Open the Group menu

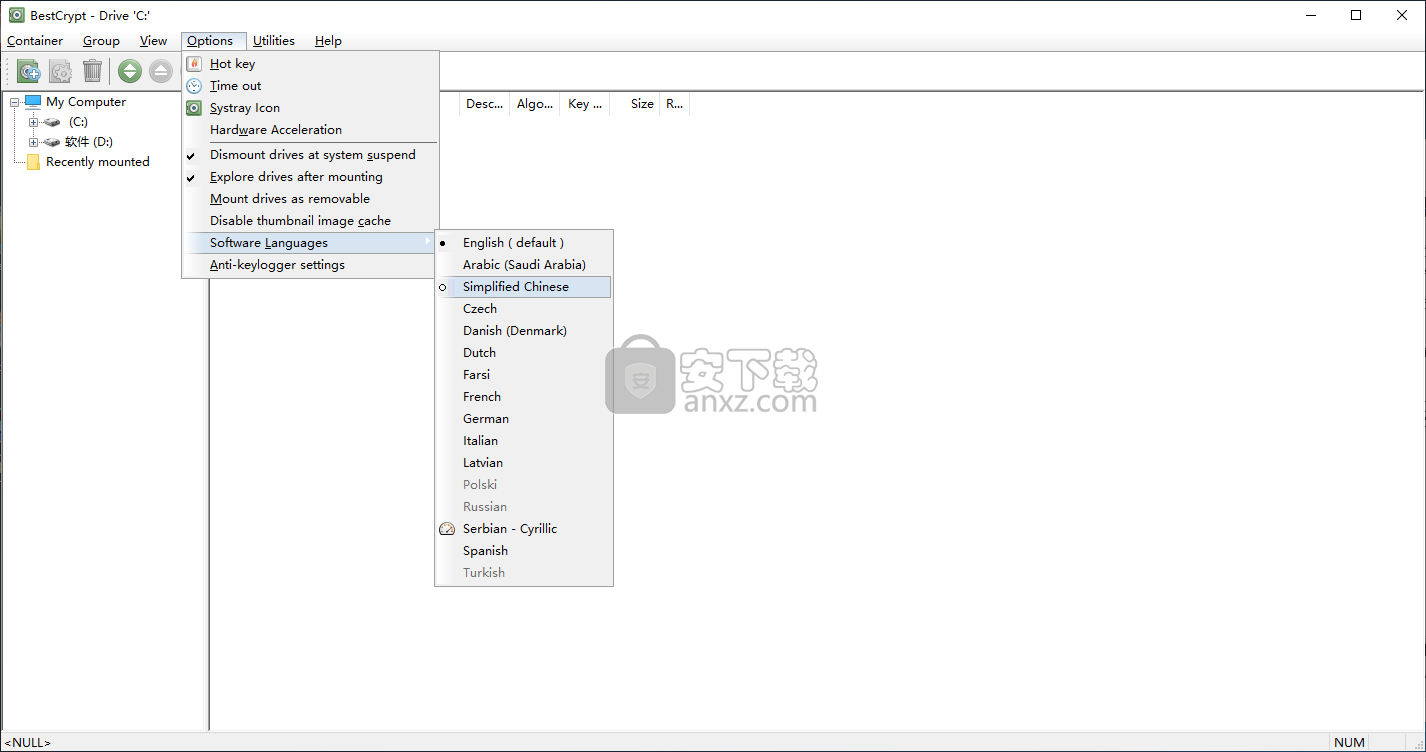(101, 41)
